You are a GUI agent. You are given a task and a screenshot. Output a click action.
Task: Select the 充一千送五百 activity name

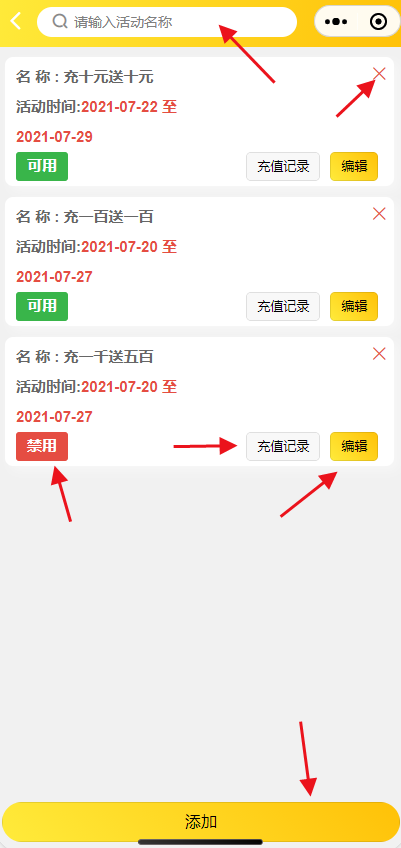pos(108,357)
